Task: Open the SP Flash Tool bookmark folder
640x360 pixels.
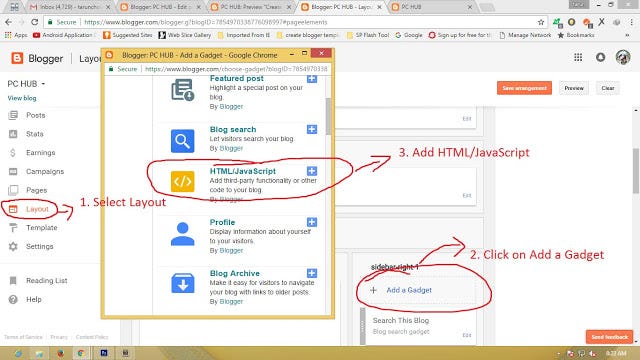Action: pyautogui.click(x=368, y=35)
